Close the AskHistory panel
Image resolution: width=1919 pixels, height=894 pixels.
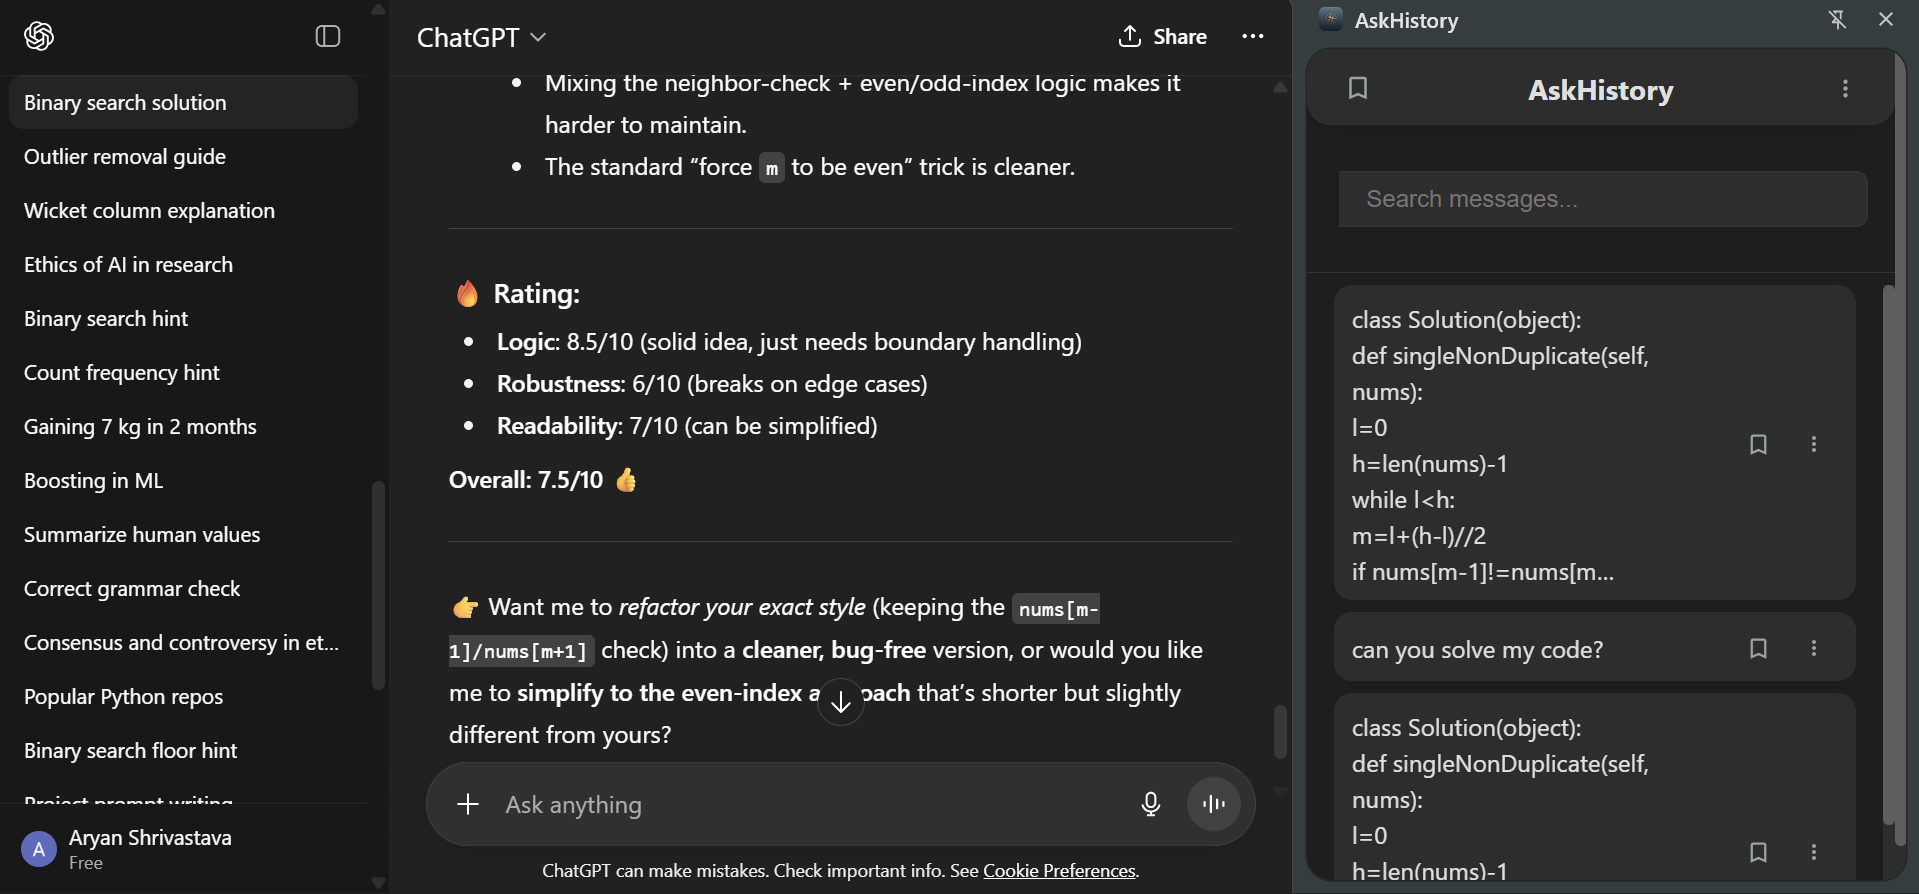point(1886,19)
